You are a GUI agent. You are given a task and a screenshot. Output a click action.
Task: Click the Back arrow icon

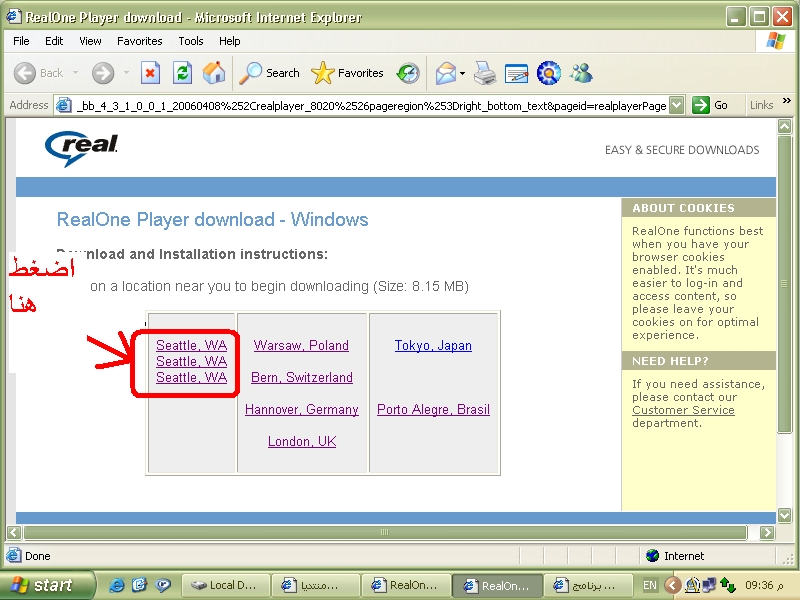click(x=24, y=73)
